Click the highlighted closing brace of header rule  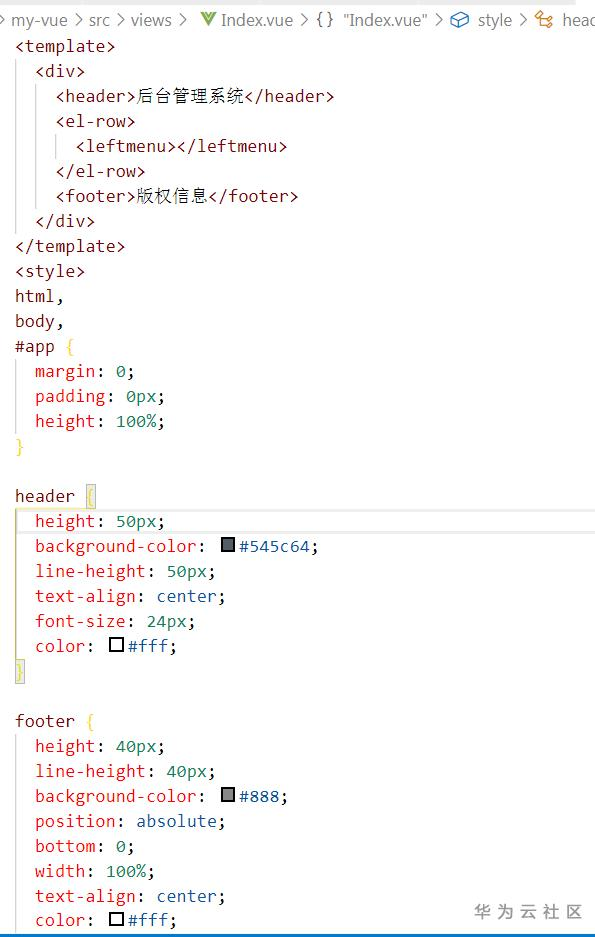coord(20,672)
